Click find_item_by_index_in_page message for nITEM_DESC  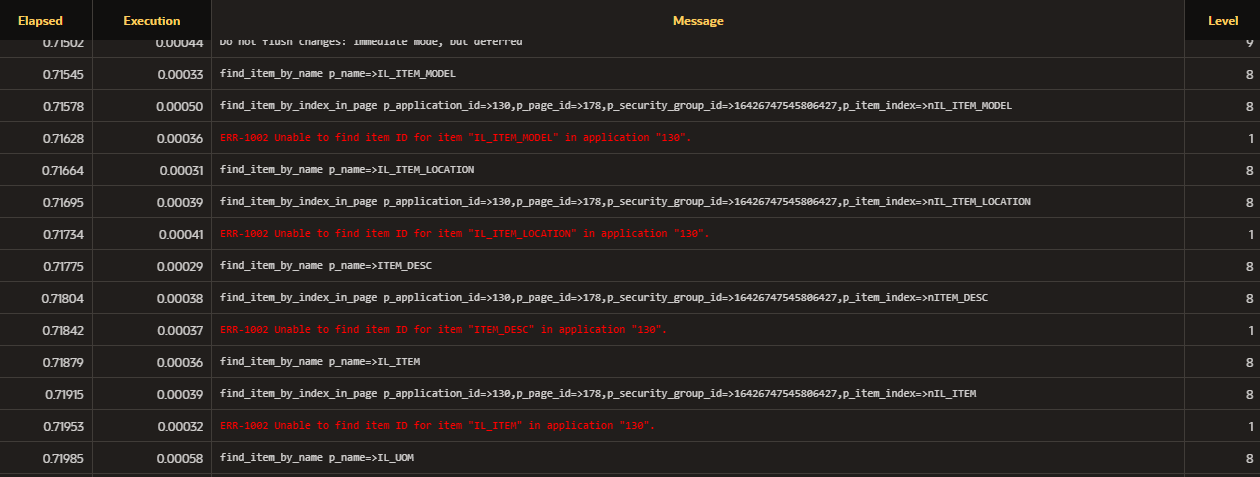(607, 298)
